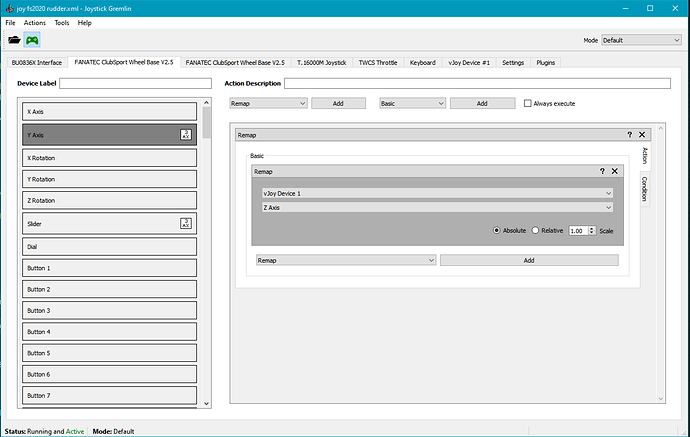Viewport: 690px width, 437px height.
Task: Click Add next to the Basic dropdown
Action: coord(482,103)
